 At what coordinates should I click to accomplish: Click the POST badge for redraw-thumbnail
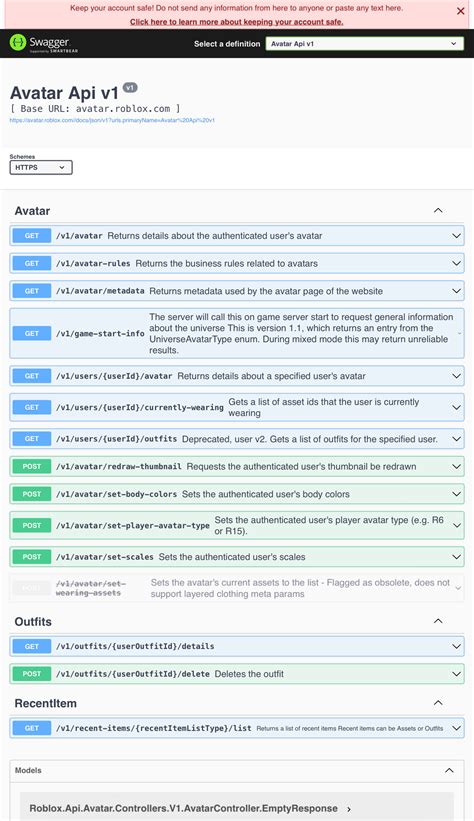(31, 466)
